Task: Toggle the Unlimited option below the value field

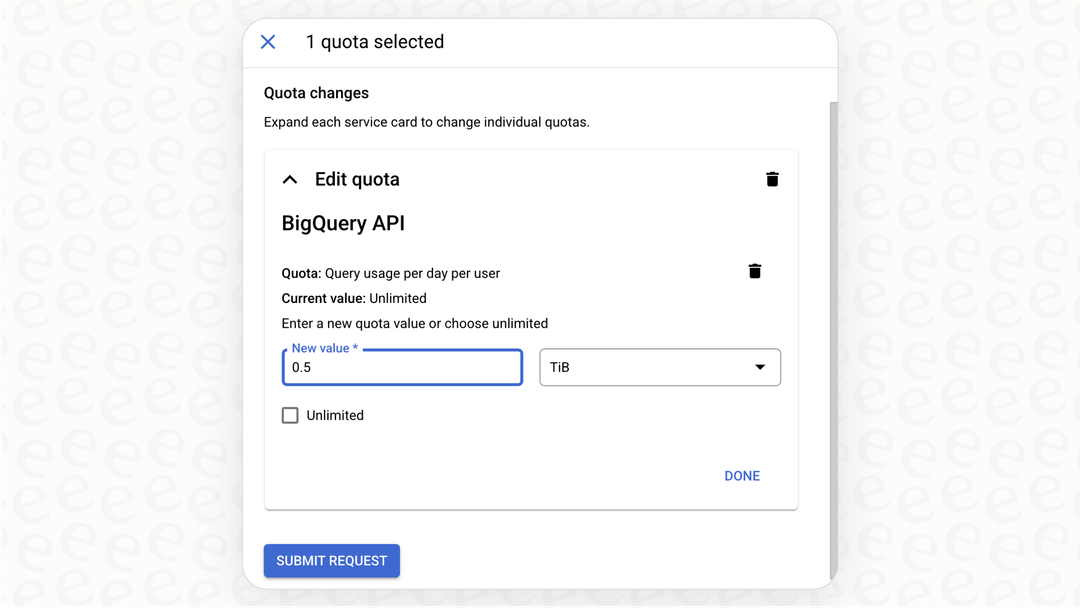Action: point(290,415)
